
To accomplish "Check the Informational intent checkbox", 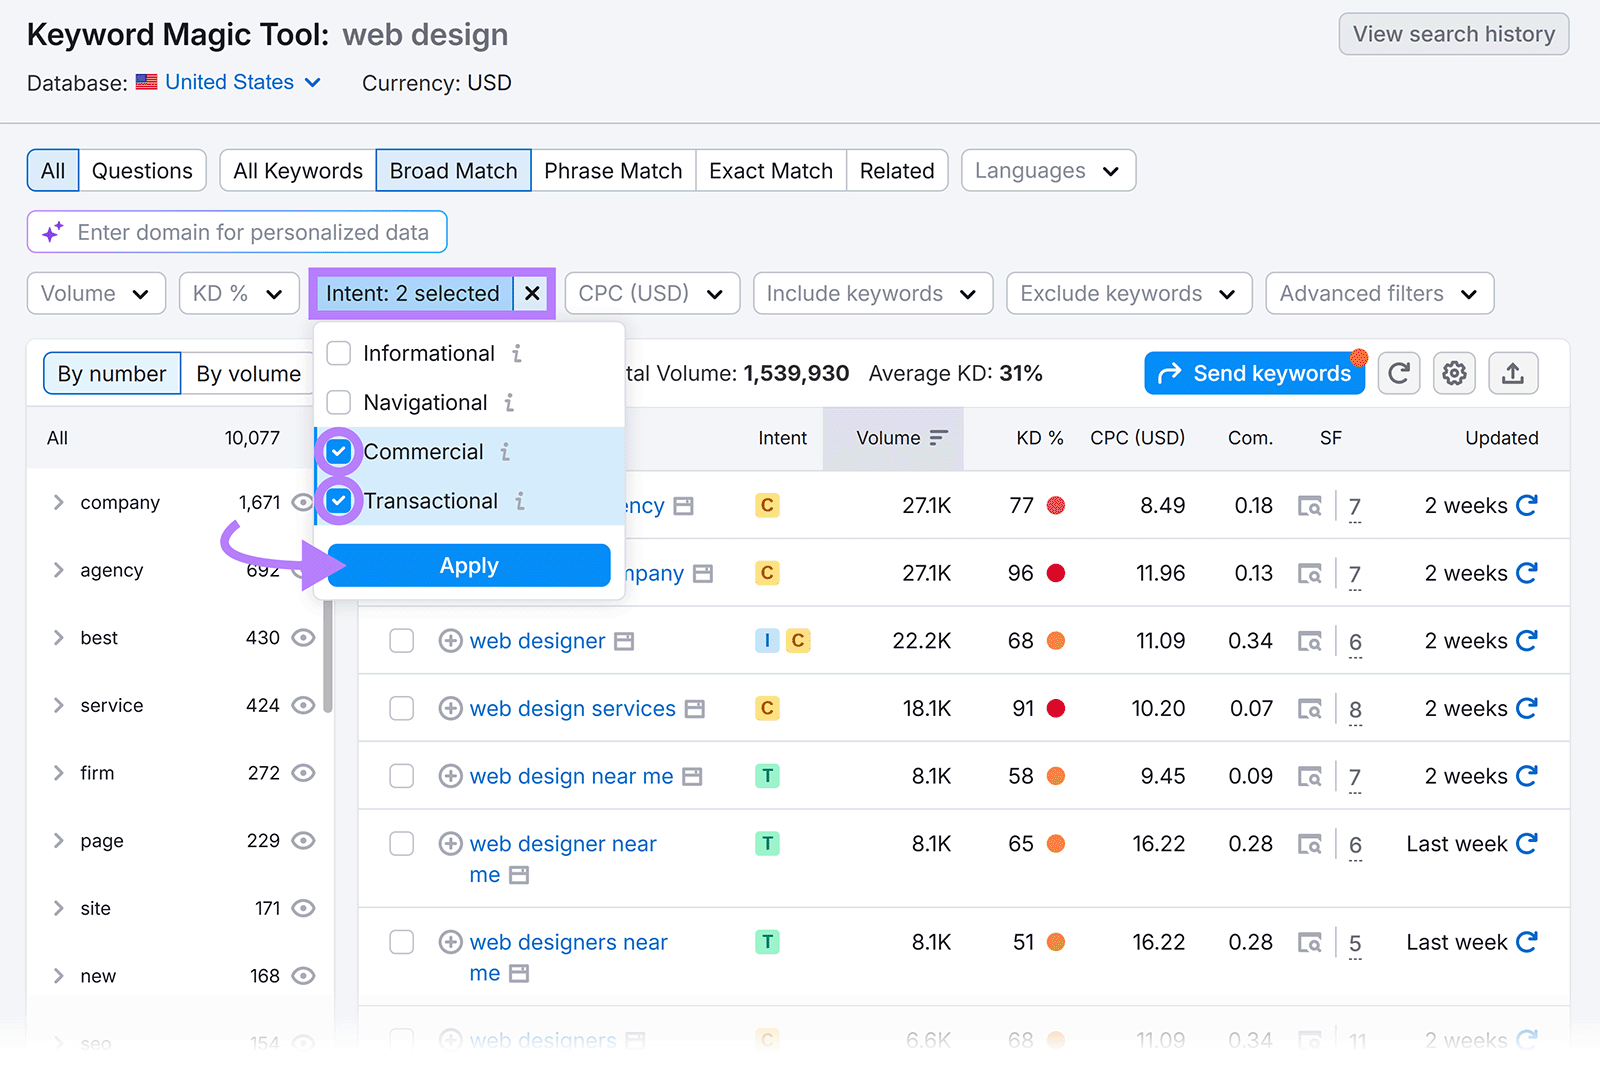I will [x=339, y=353].
